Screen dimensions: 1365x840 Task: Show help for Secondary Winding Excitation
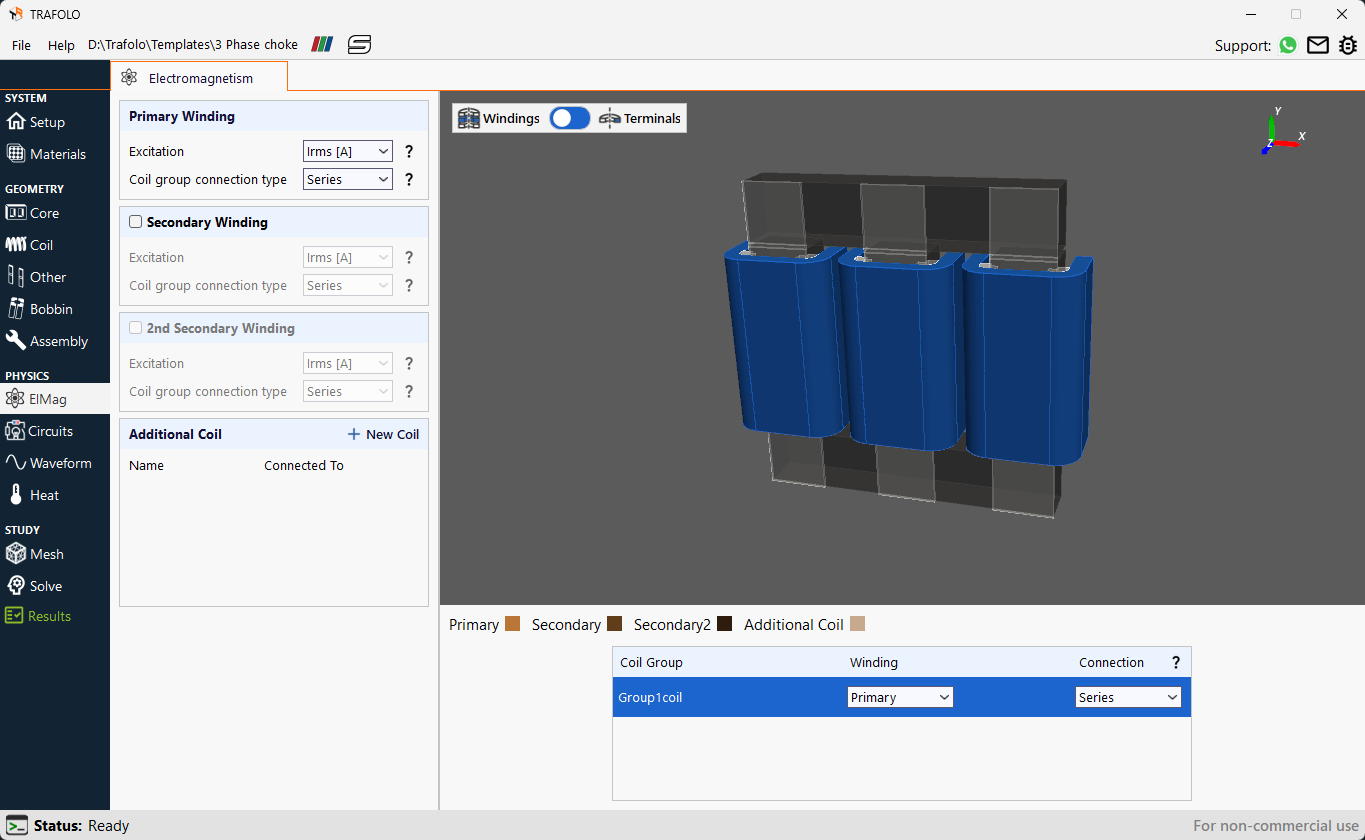[409, 258]
